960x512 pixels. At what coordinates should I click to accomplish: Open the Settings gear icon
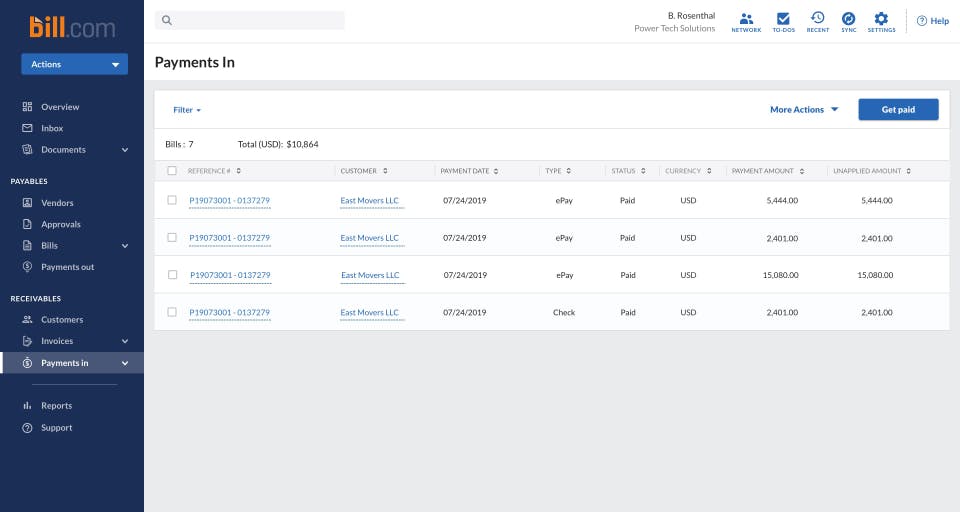(881, 19)
